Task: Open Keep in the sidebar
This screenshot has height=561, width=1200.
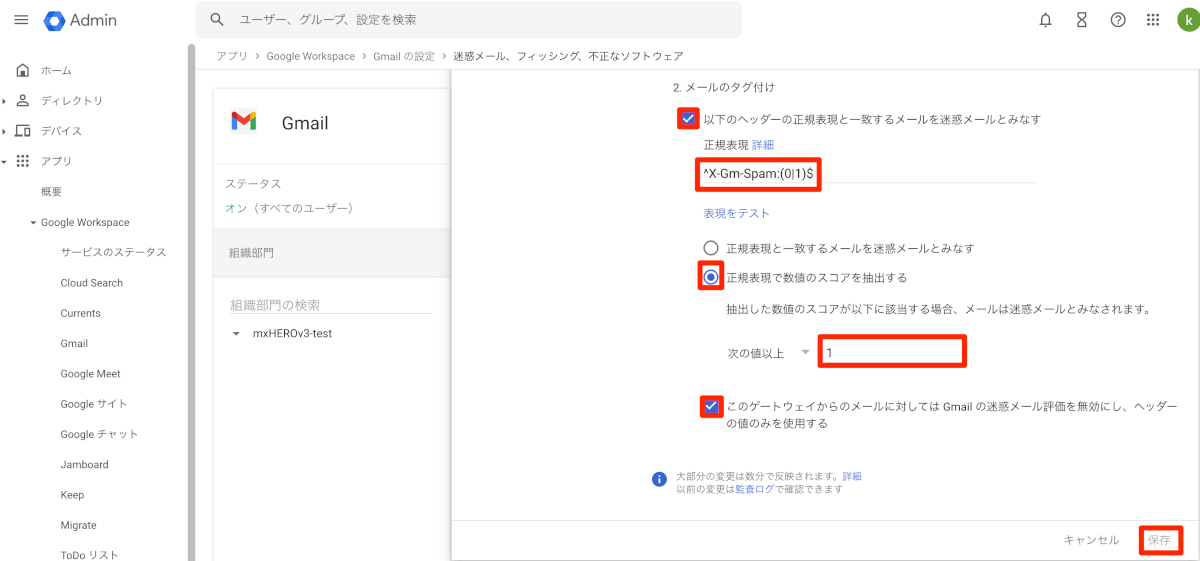Action: click(72, 495)
